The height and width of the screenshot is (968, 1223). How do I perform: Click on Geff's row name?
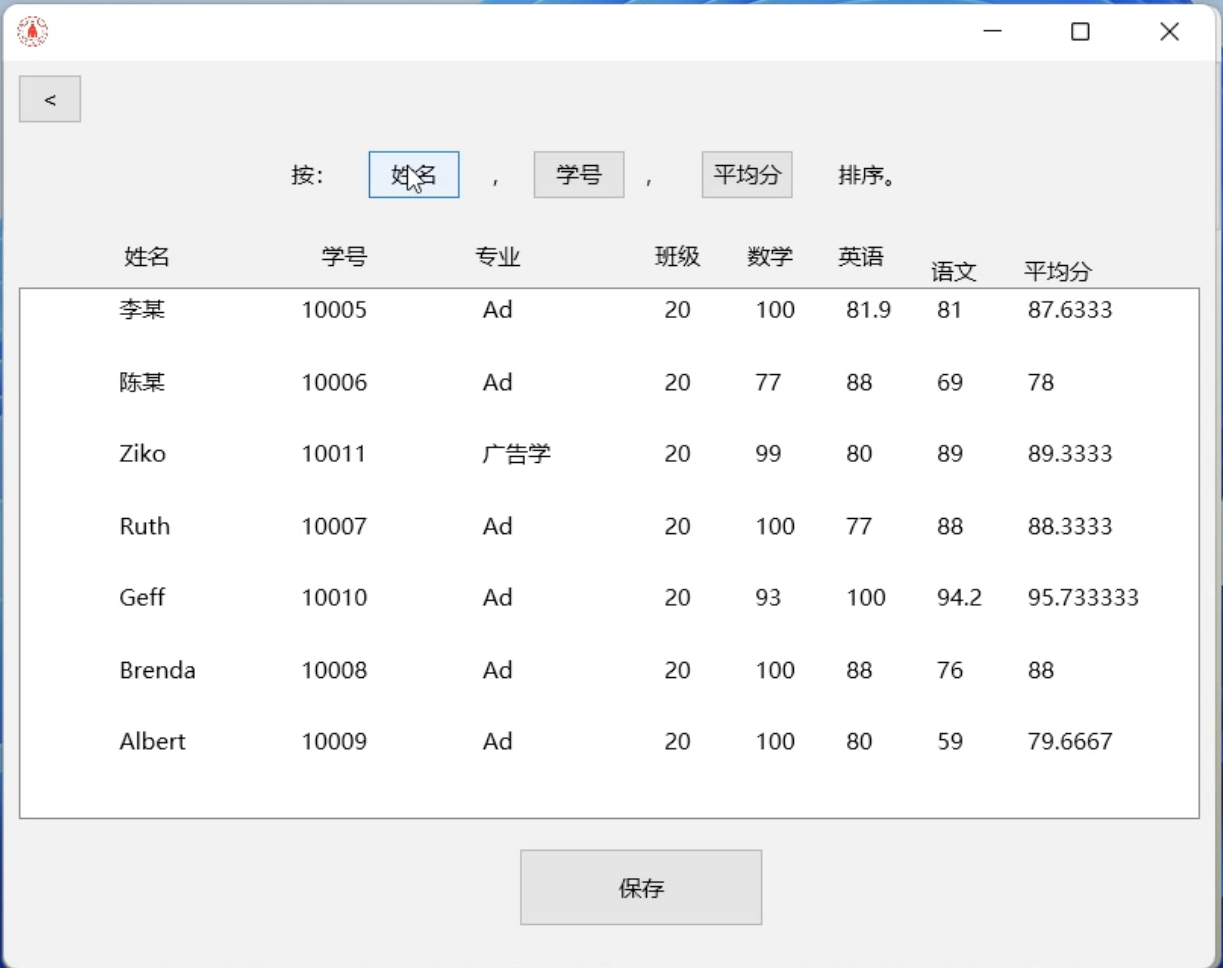(142, 598)
